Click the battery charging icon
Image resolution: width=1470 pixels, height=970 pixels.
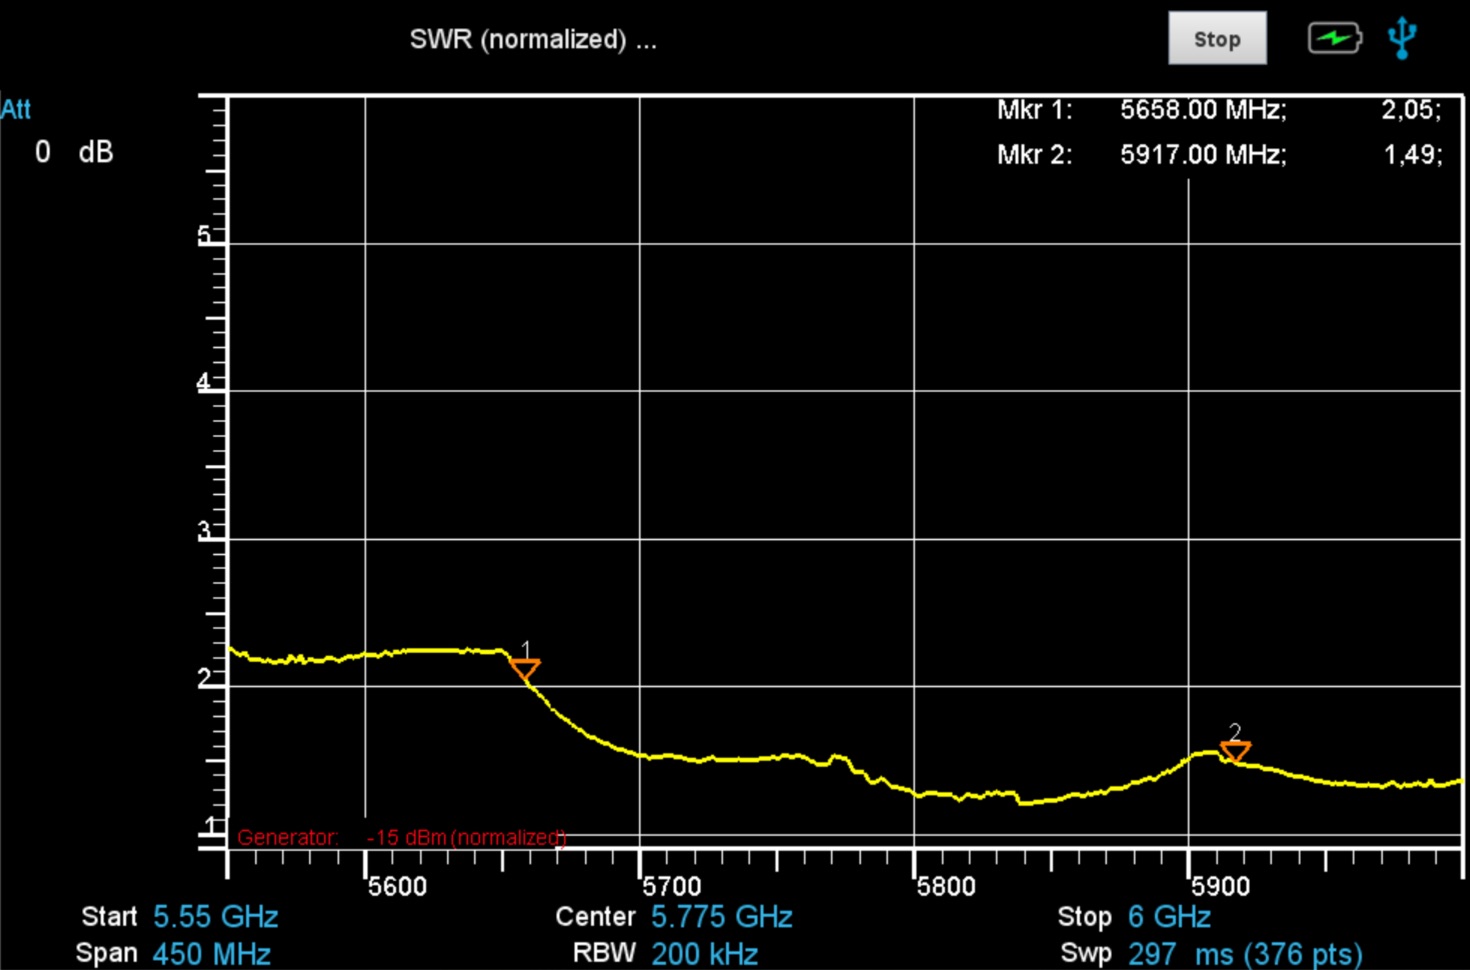click(1334, 39)
